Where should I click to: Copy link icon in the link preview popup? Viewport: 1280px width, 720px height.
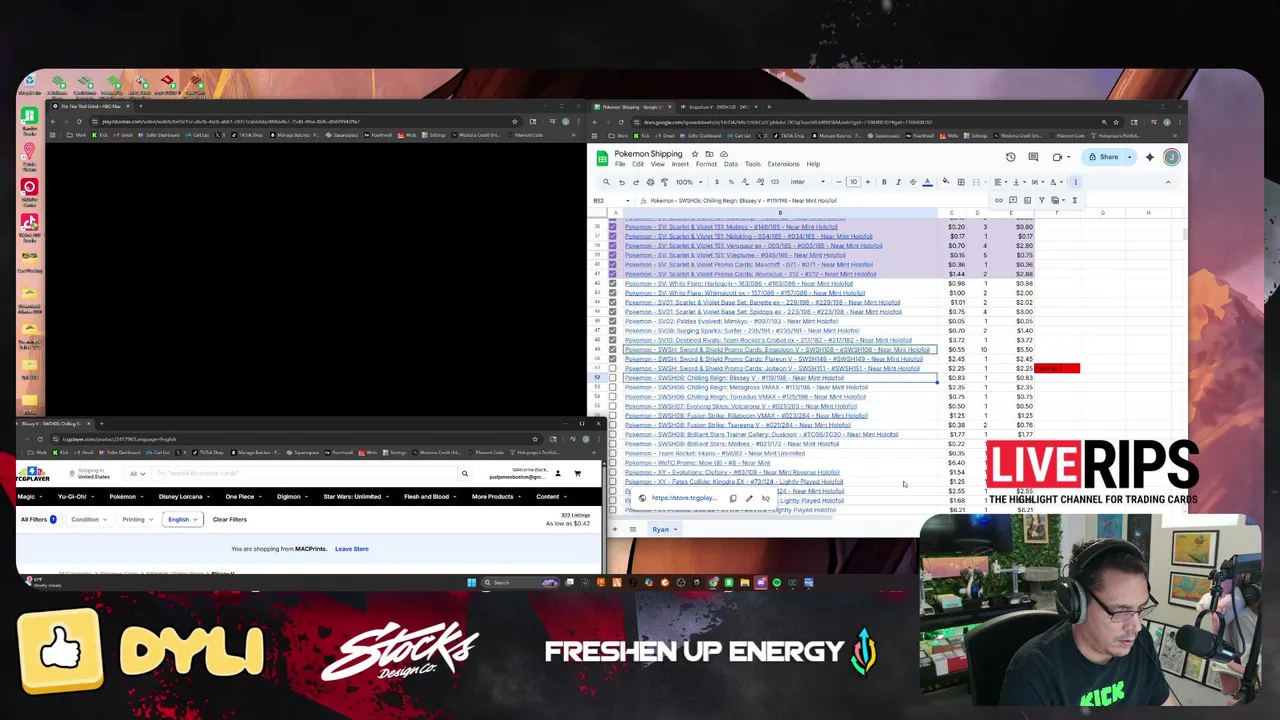733,498
